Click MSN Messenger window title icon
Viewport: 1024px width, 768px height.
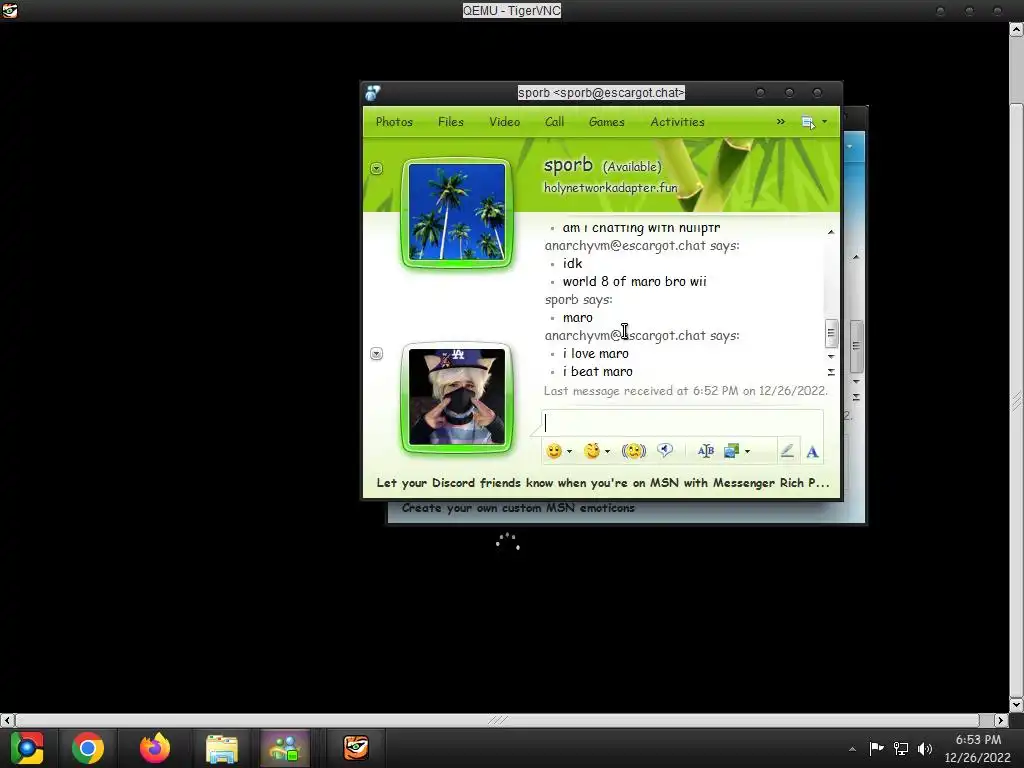[373, 93]
